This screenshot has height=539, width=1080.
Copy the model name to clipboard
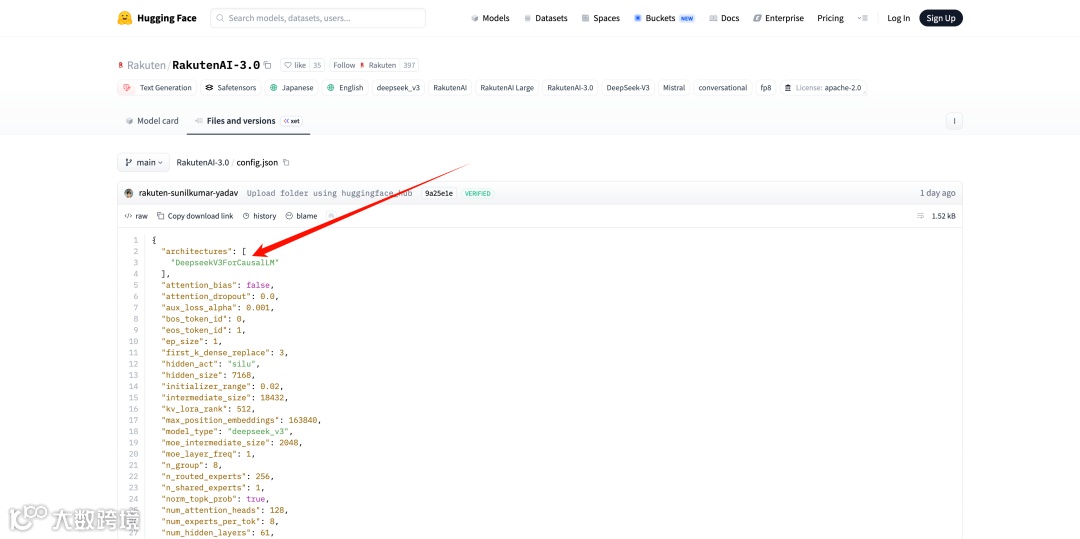(268, 65)
